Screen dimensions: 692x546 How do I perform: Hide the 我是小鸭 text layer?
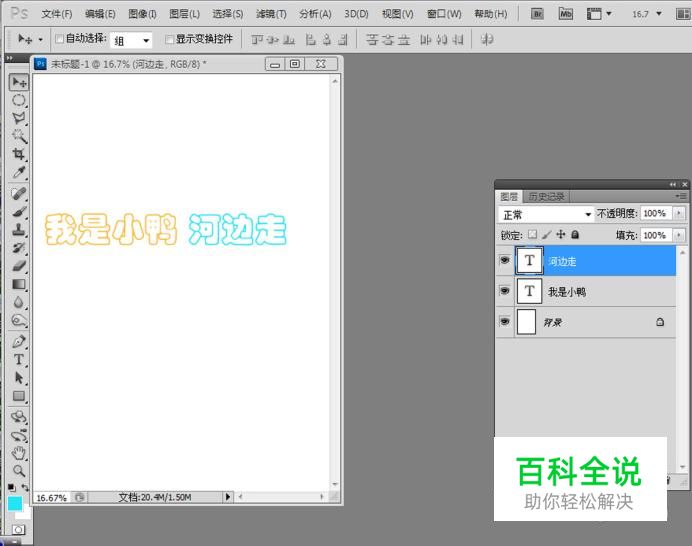505,291
